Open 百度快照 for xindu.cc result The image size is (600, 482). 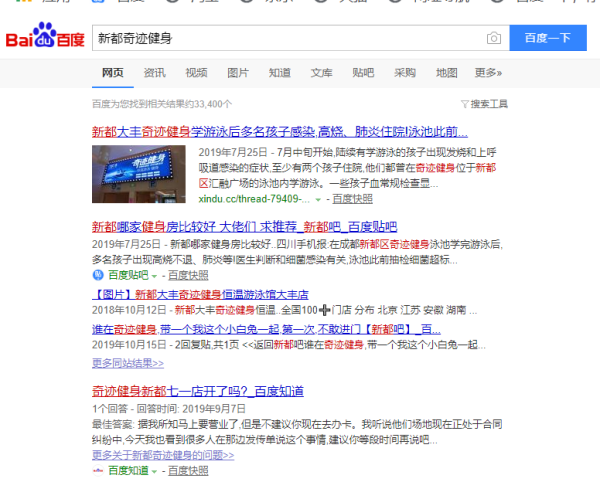[x=352, y=199]
